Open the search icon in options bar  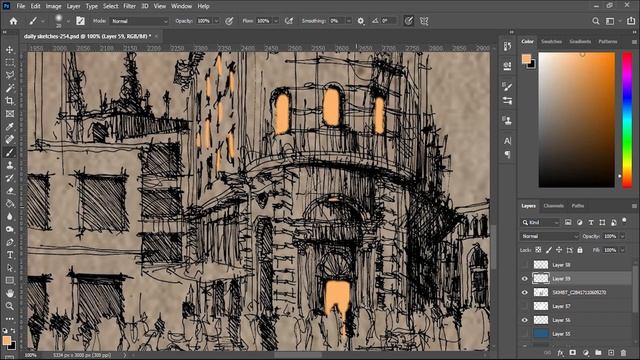[x=596, y=21]
